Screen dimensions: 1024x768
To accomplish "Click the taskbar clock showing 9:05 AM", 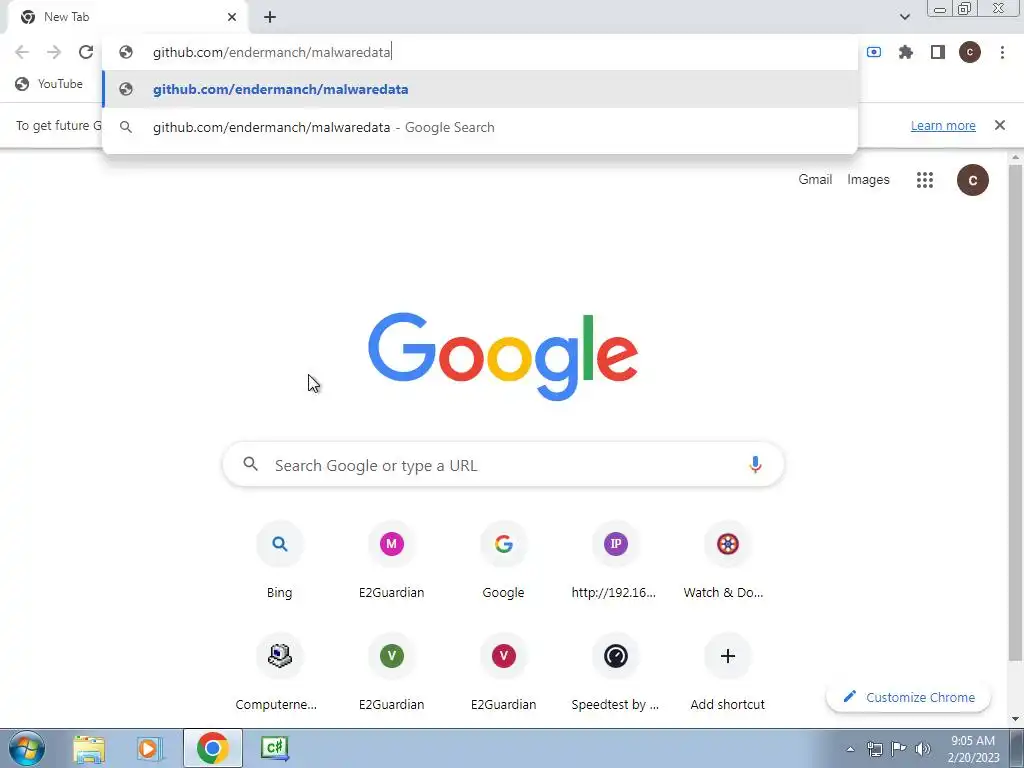I will (974, 749).
